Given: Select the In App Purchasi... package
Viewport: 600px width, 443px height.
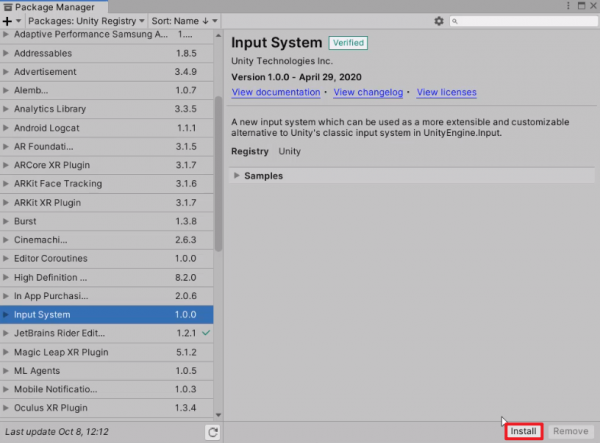Looking at the screenshot, I should click(x=107, y=296).
